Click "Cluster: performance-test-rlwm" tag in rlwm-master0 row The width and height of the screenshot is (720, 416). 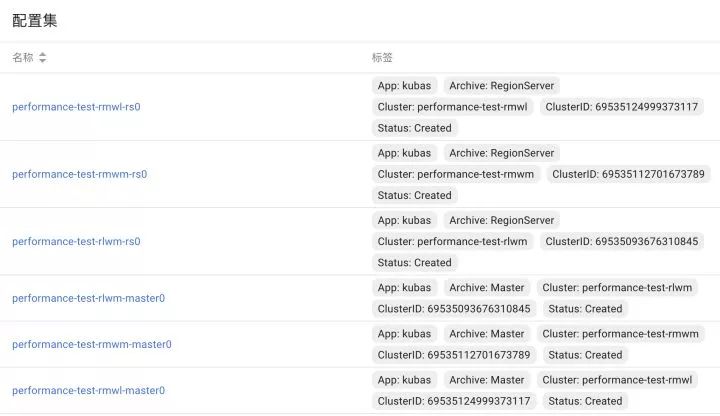[x=616, y=288]
